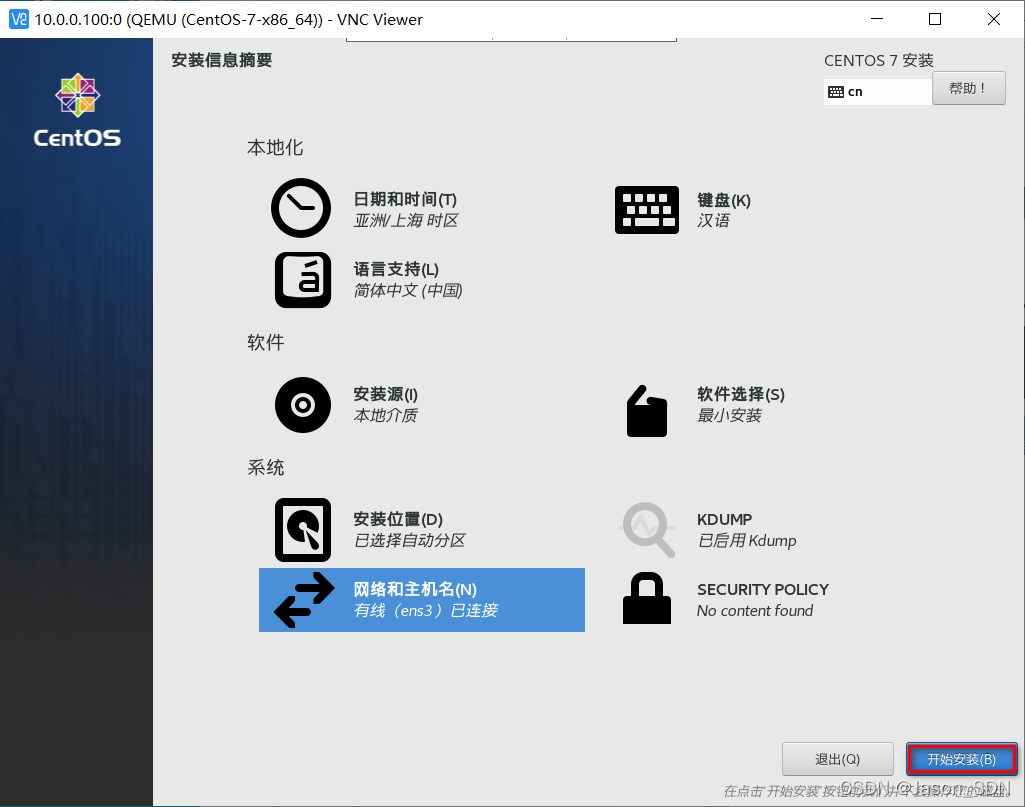Click the 亚洲/上海 时区 status text
This screenshot has height=807, width=1025.
[x=406, y=220]
